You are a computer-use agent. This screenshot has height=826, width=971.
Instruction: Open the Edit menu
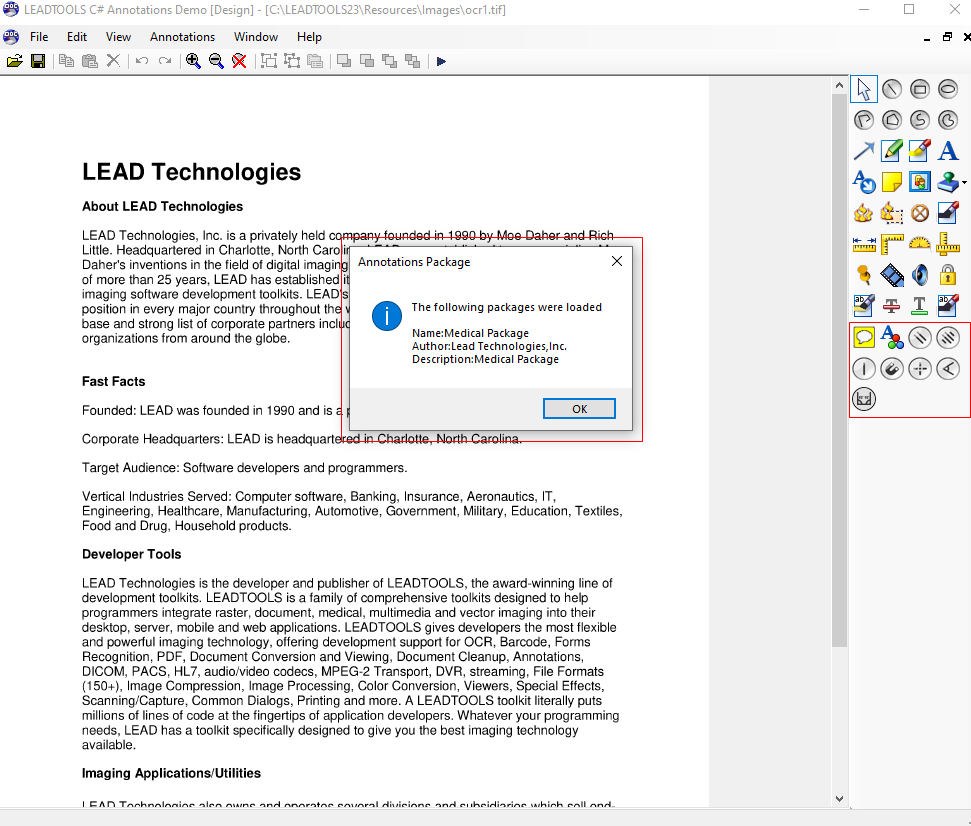tap(77, 37)
